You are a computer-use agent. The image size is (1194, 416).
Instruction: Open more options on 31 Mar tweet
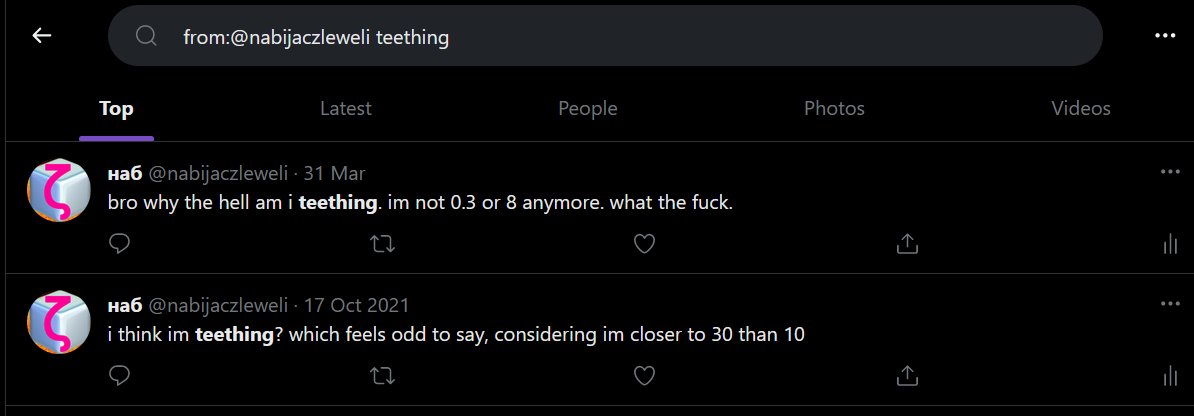point(1170,172)
